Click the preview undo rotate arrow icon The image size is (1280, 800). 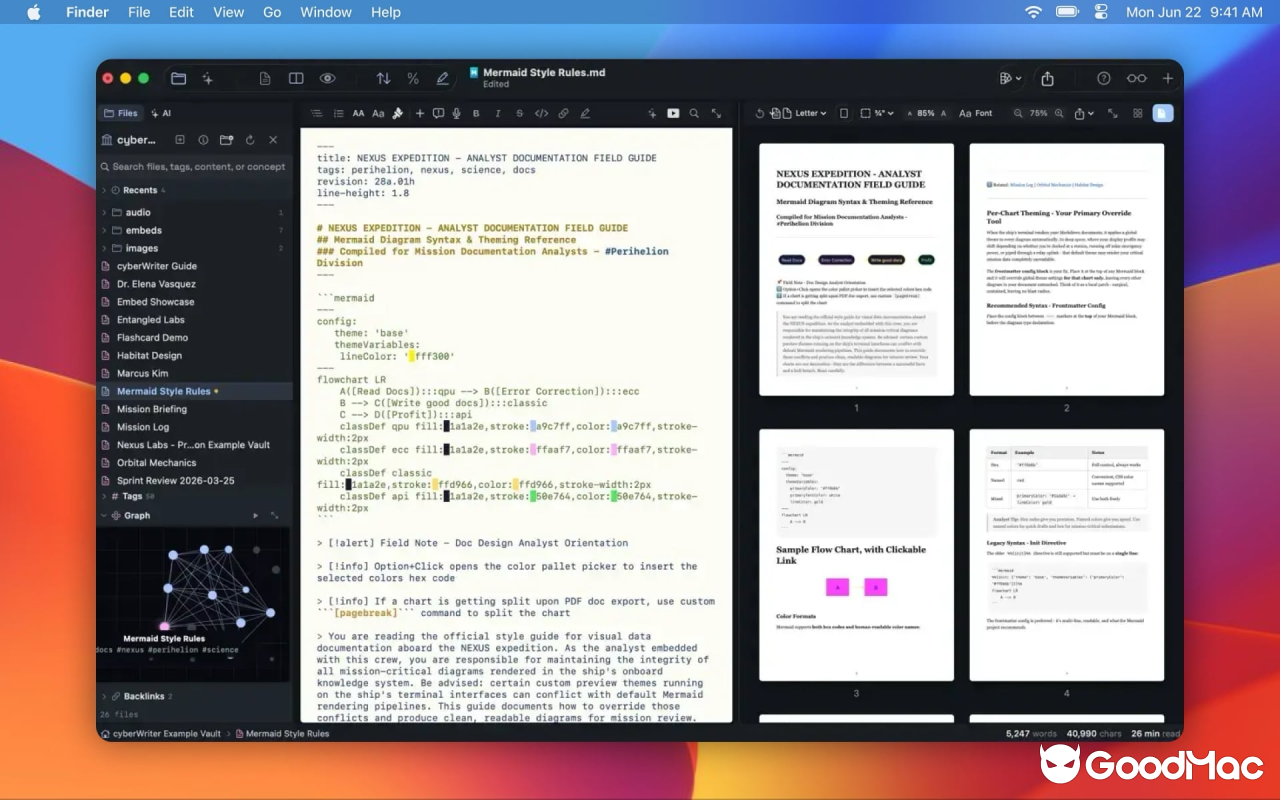[x=759, y=113]
